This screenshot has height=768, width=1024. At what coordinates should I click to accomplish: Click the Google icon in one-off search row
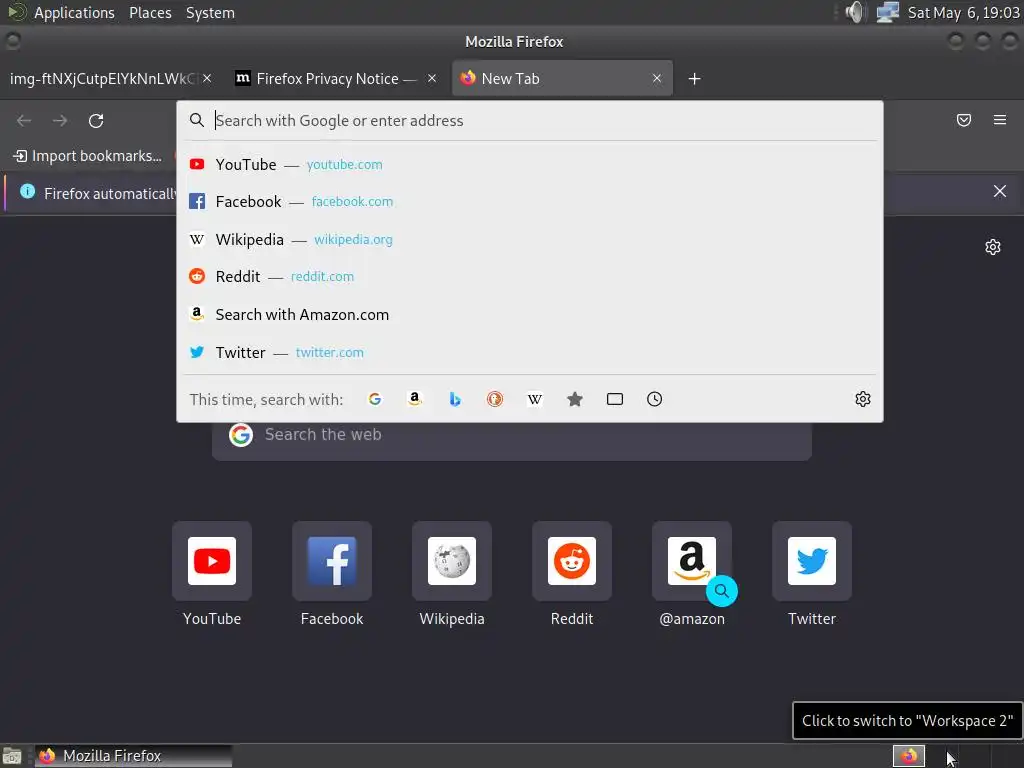[375, 399]
